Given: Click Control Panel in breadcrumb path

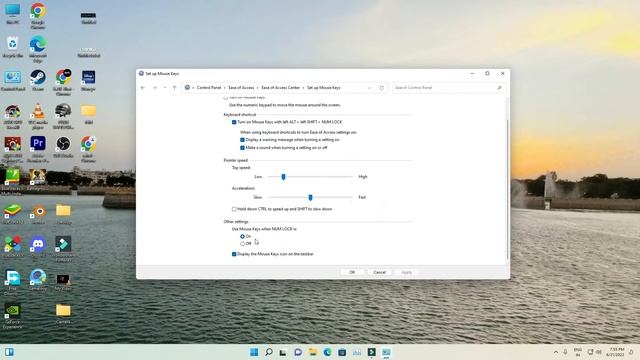Looking at the screenshot, I should point(209,88).
